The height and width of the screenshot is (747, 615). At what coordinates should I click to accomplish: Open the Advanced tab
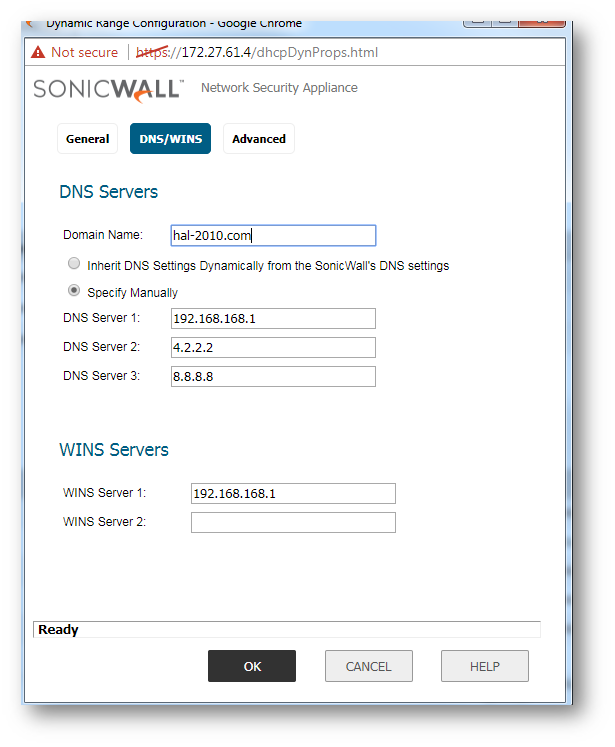259,139
